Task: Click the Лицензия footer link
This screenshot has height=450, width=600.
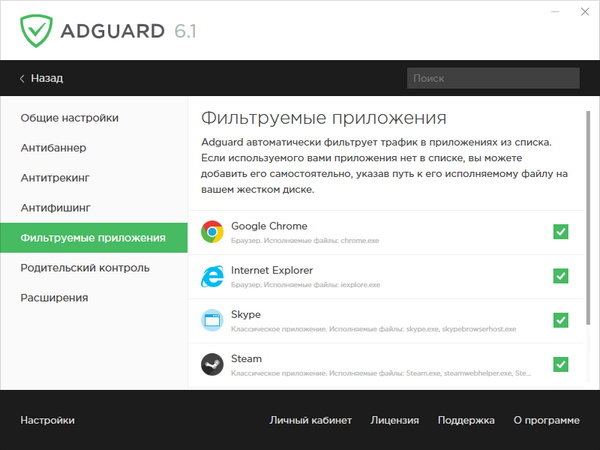Action: [394, 420]
